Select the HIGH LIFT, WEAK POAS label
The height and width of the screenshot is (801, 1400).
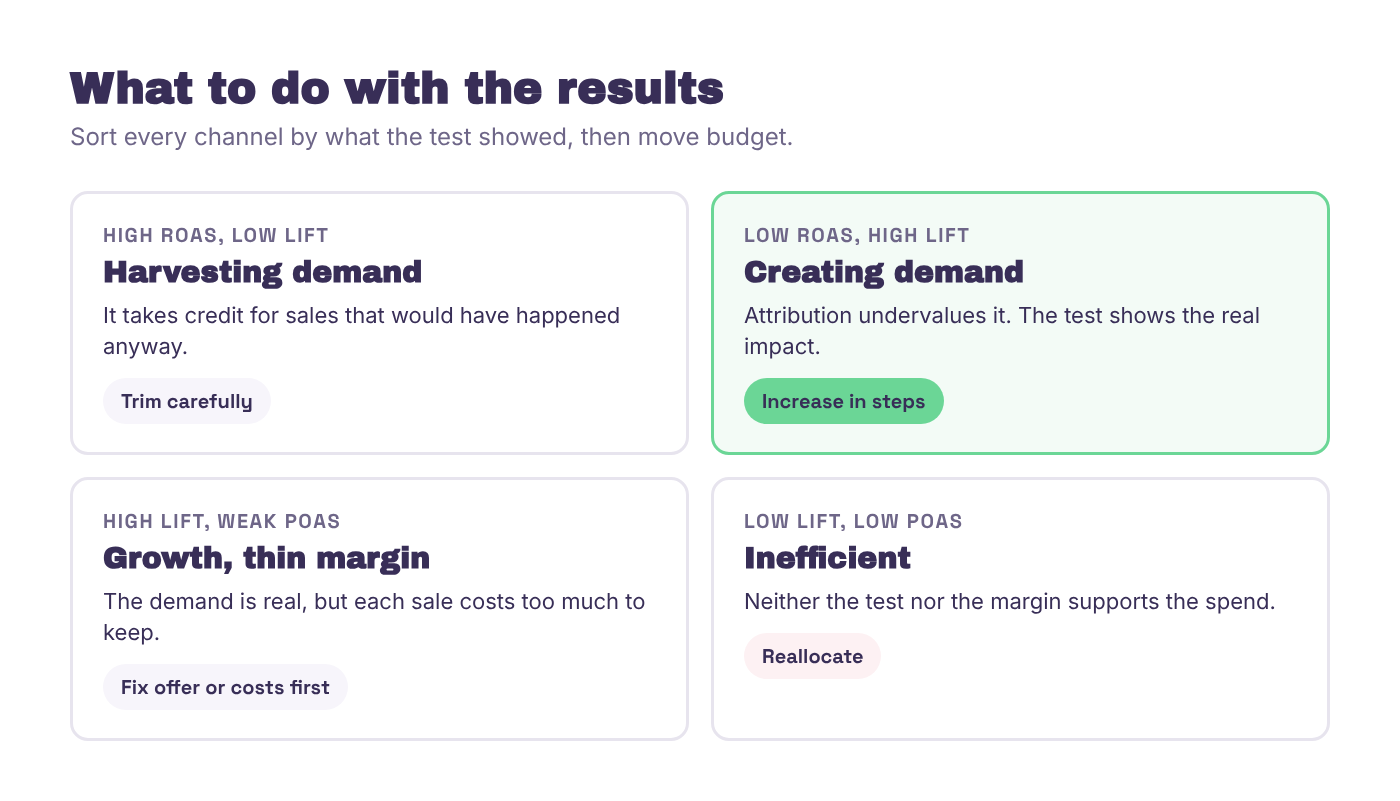(x=222, y=522)
